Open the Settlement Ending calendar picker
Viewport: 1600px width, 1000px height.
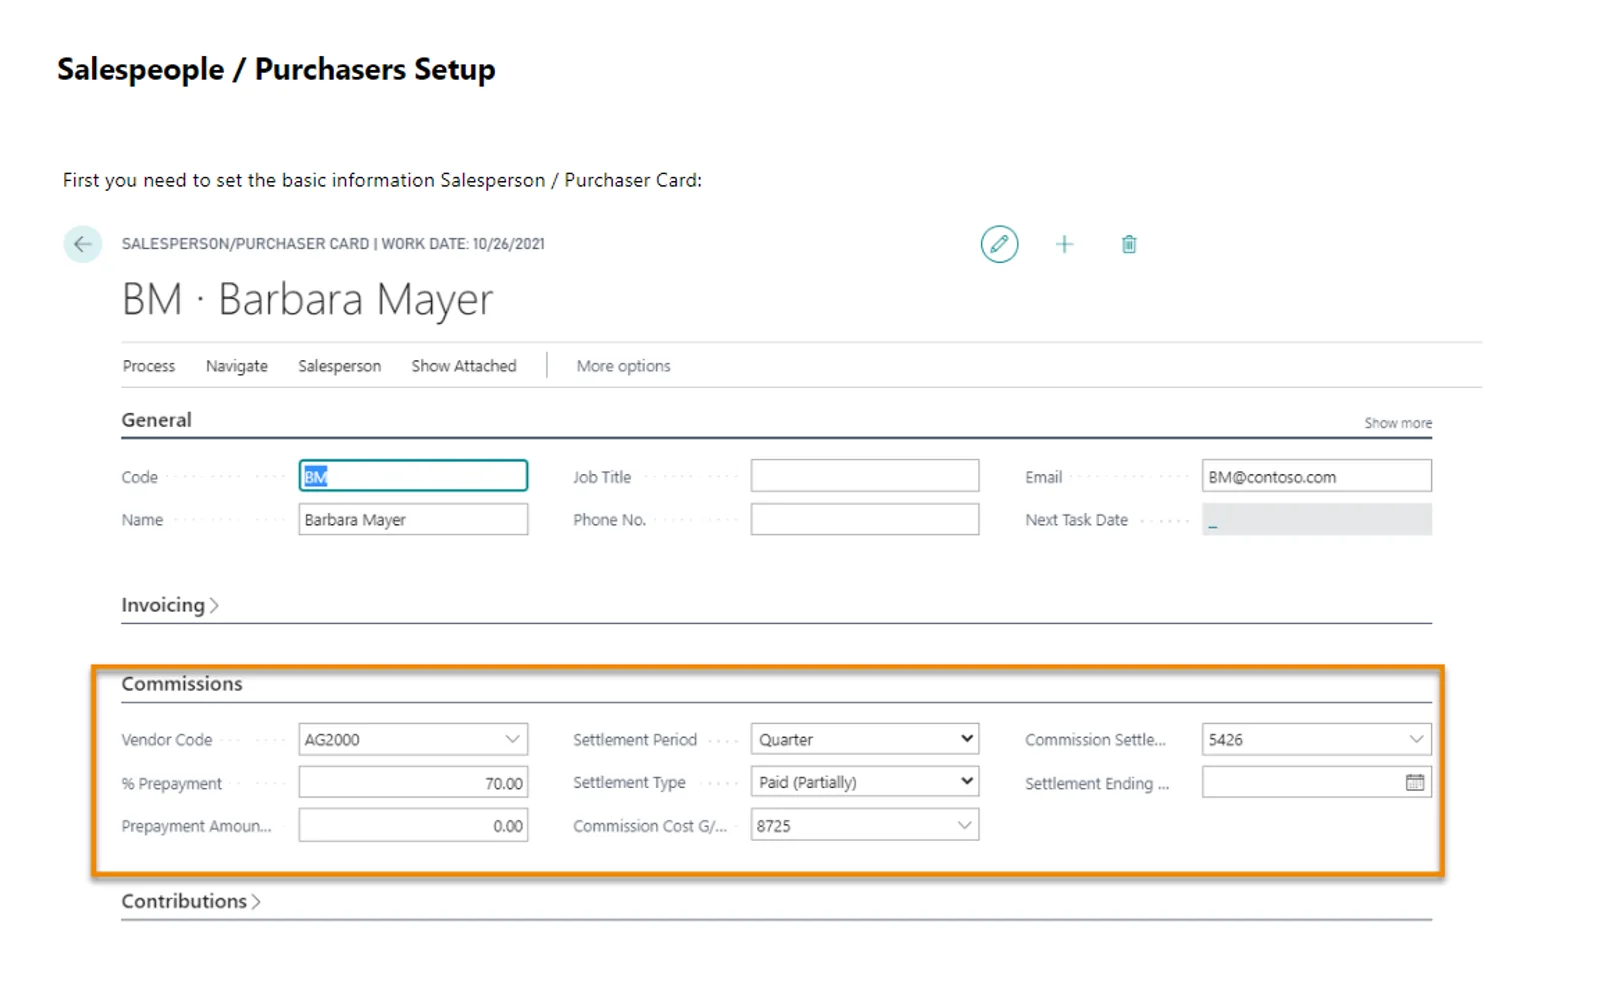tap(1415, 783)
